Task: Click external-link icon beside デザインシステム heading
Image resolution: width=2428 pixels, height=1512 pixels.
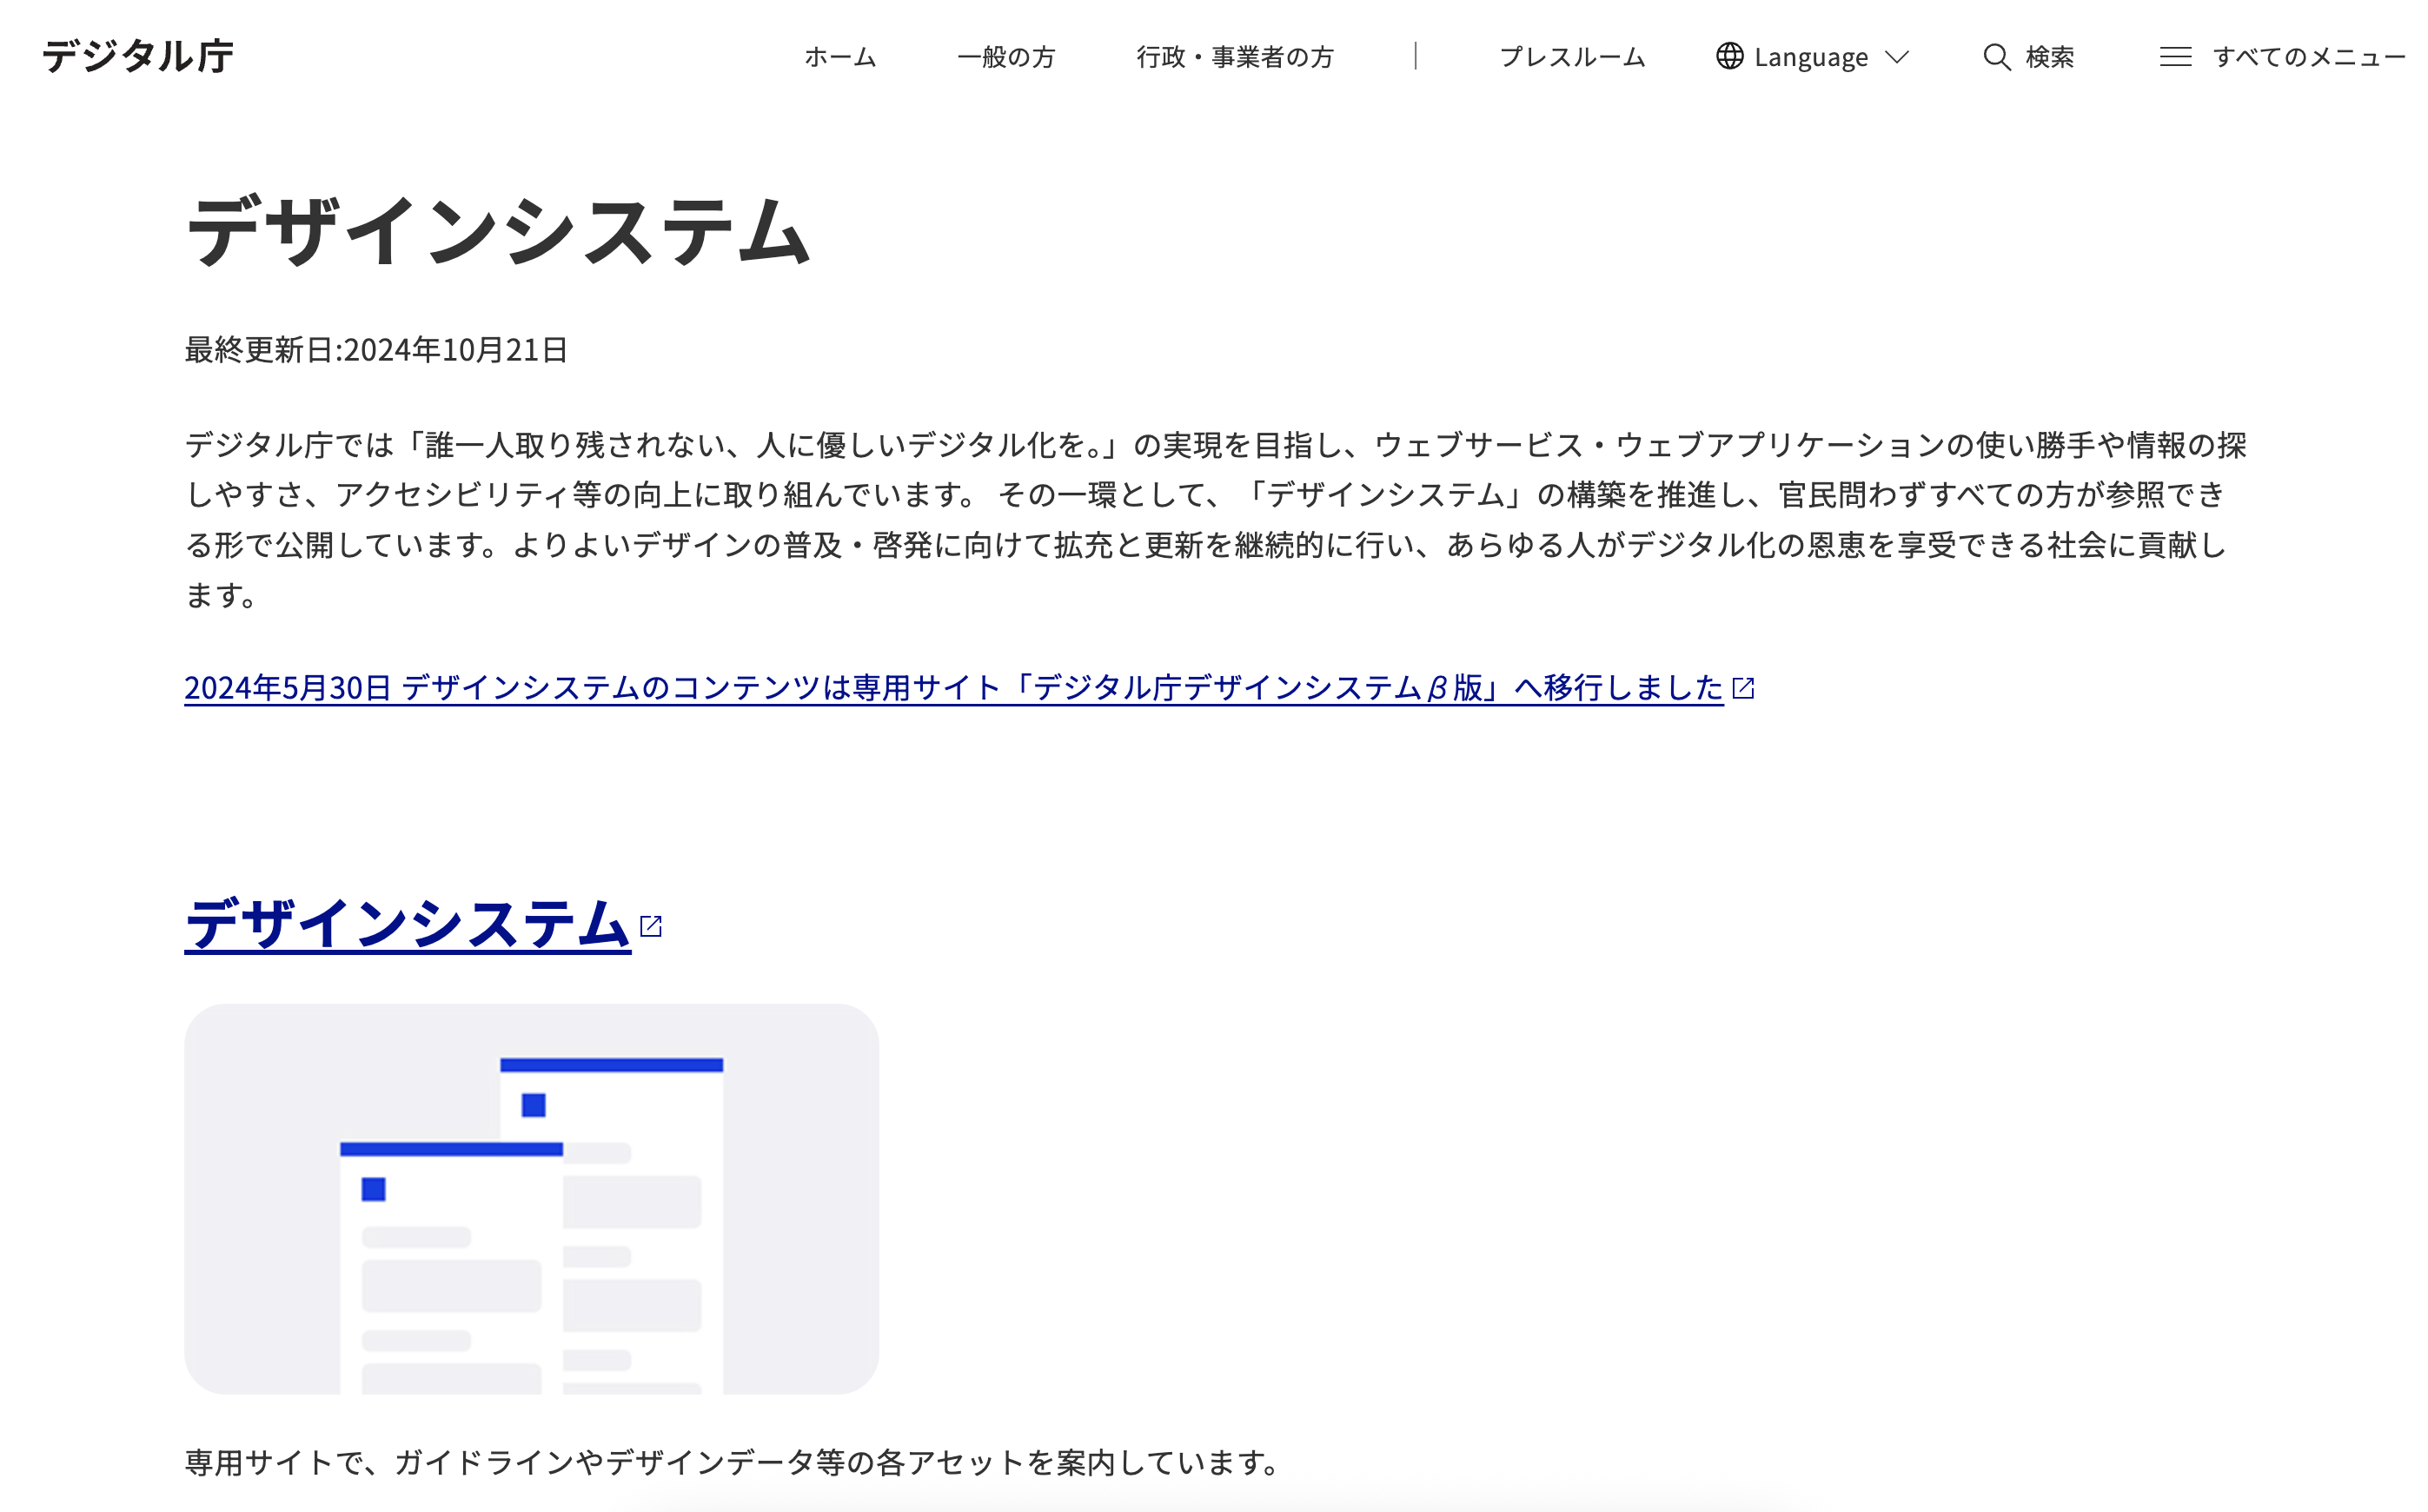Action: point(651,926)
